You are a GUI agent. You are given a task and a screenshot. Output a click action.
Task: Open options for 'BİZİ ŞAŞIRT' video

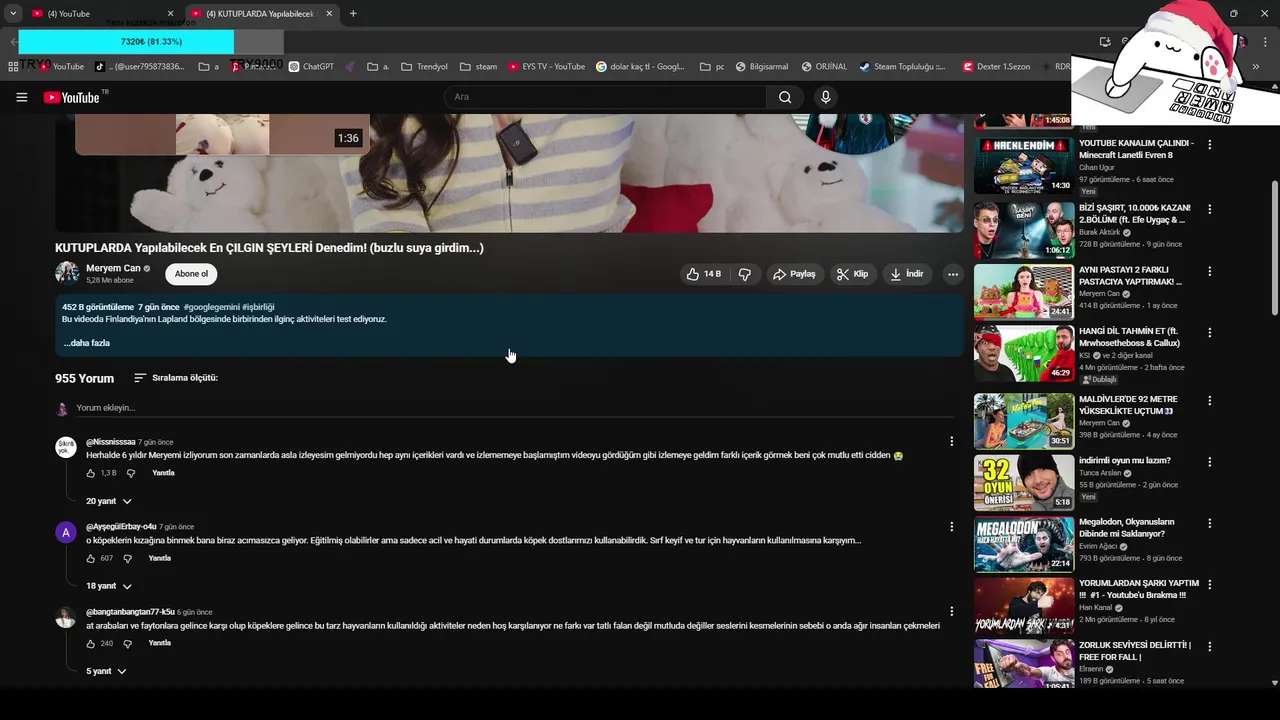click(x=1209, y=210)
